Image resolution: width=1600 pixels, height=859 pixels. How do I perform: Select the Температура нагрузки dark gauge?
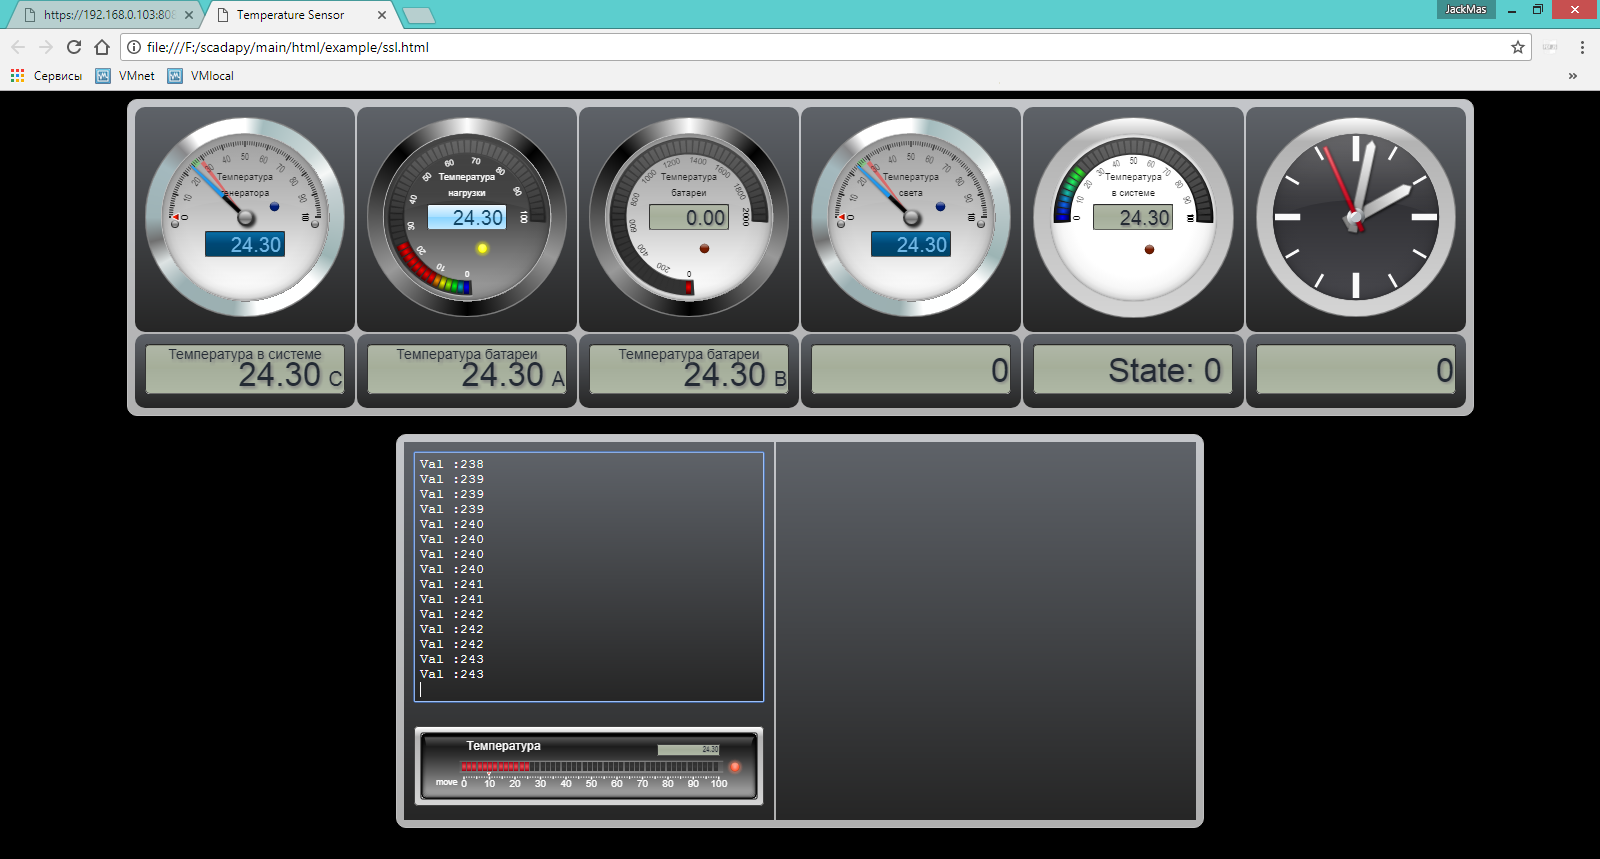[467, 218]
